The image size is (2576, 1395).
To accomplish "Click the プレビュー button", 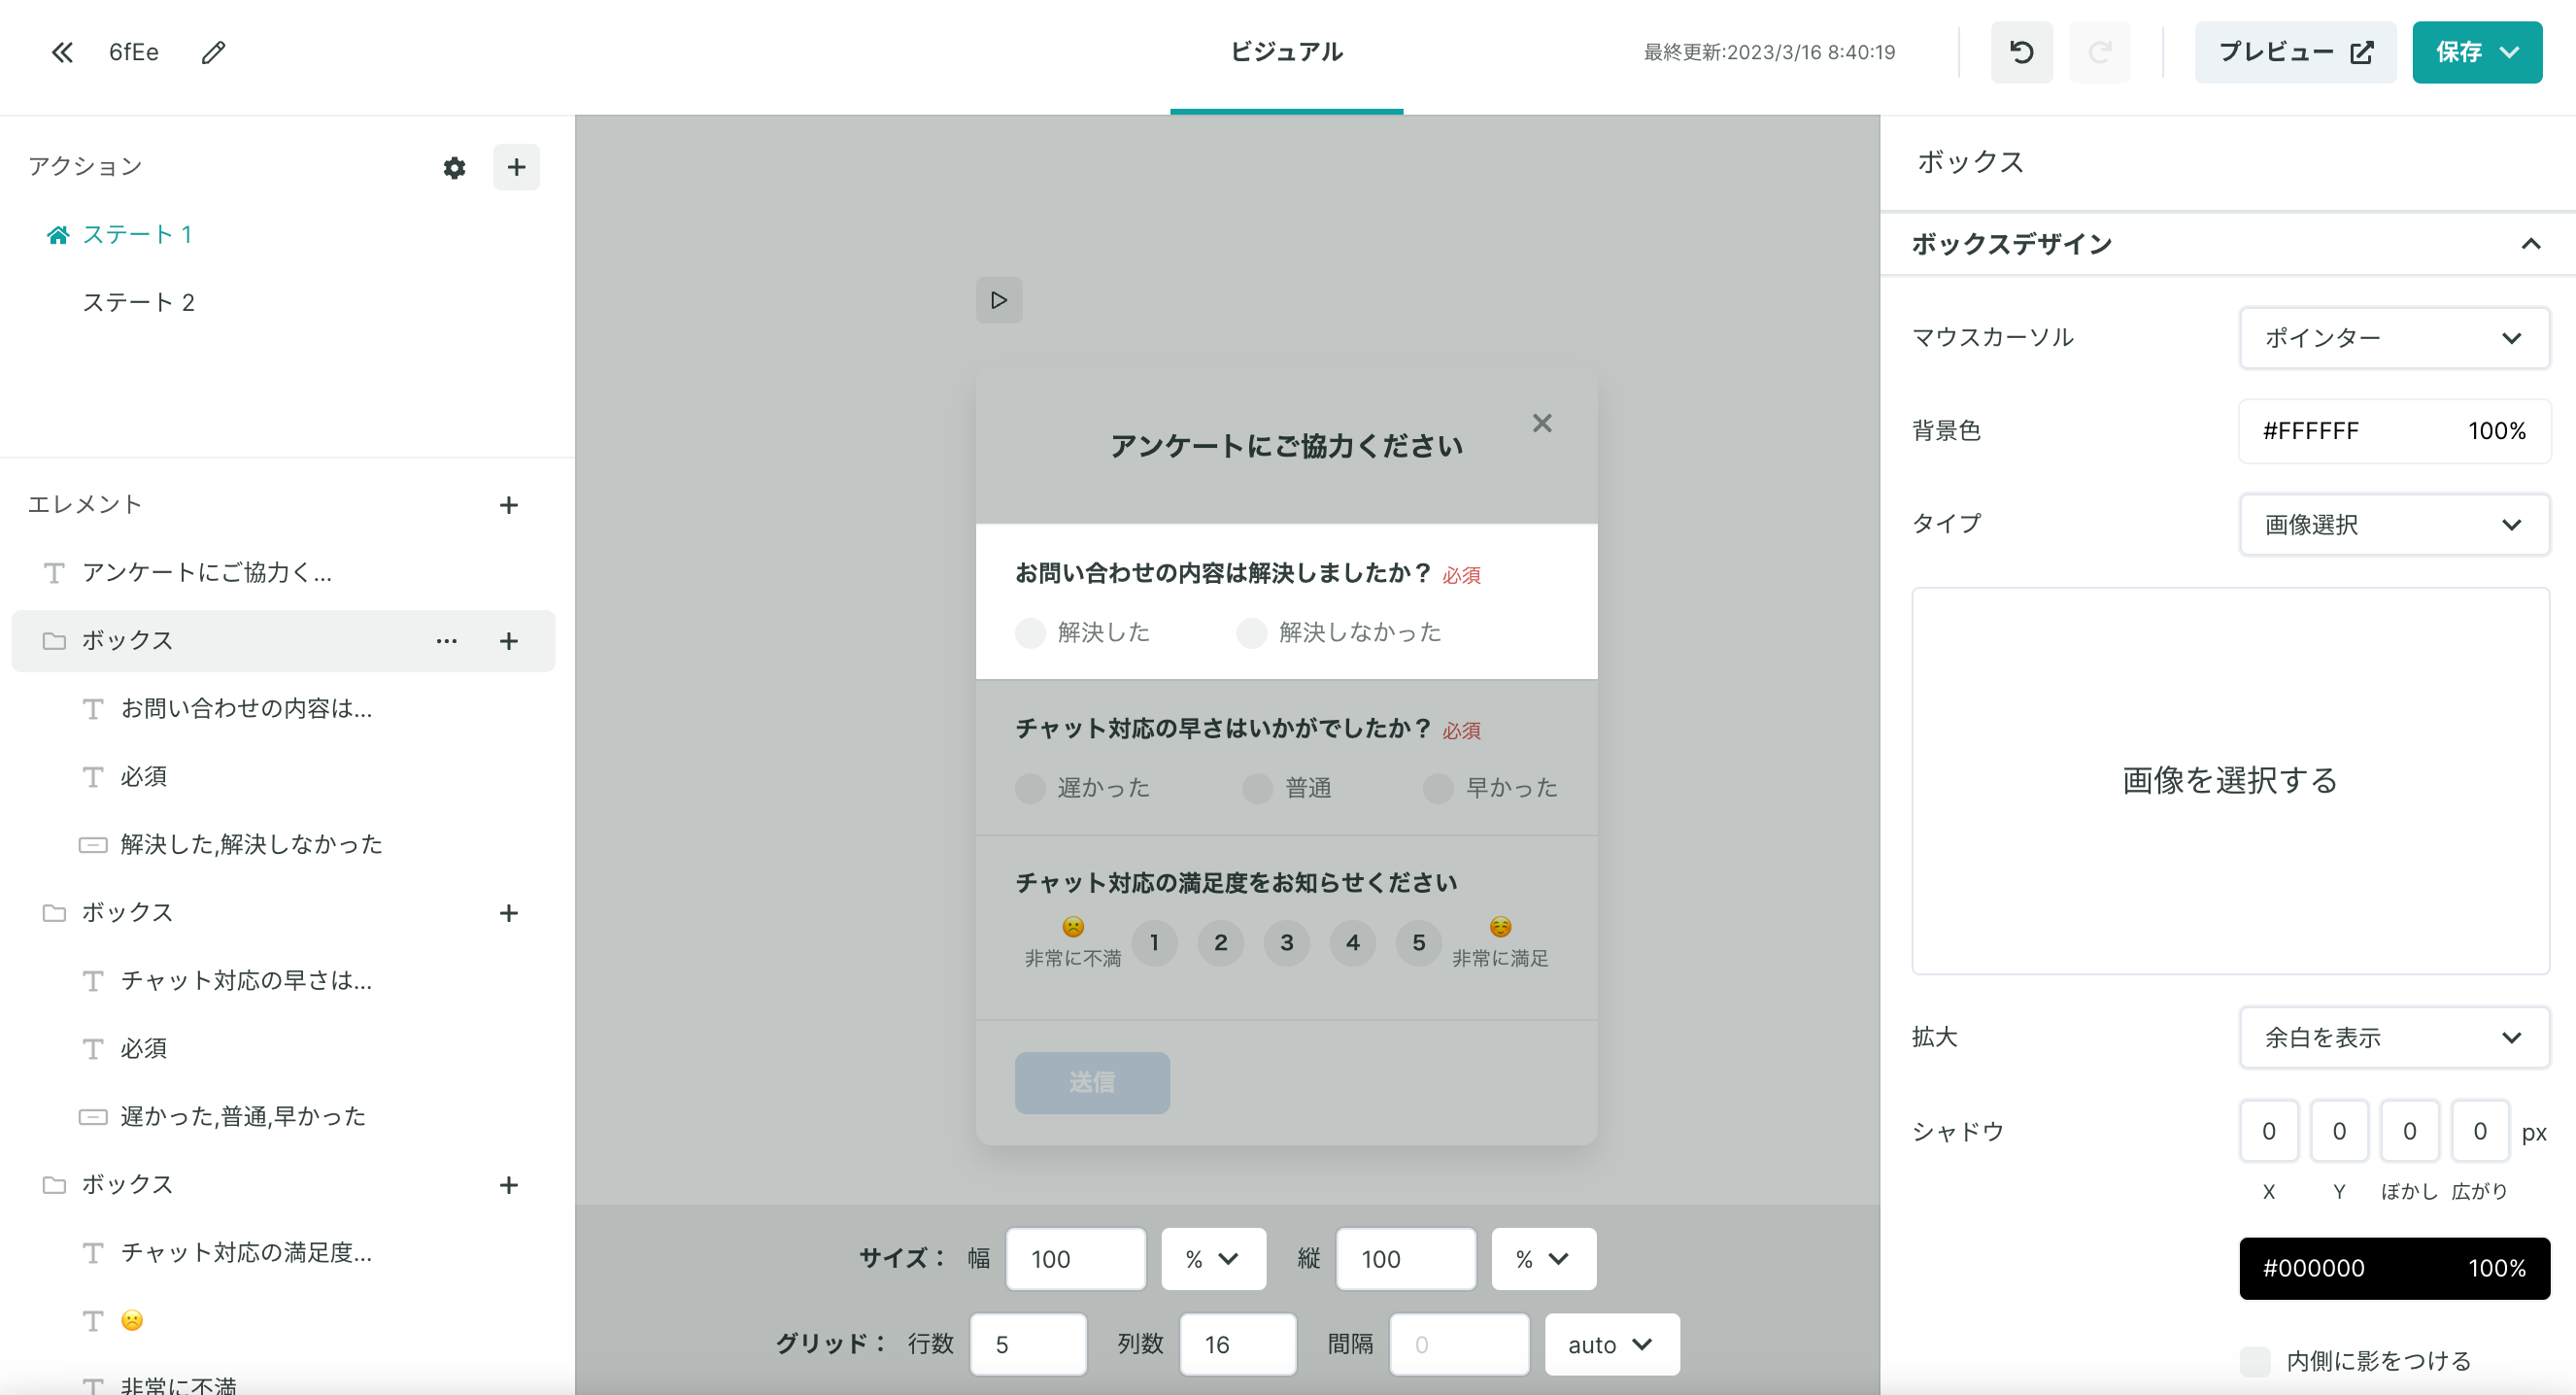I will pos(2294,52).
